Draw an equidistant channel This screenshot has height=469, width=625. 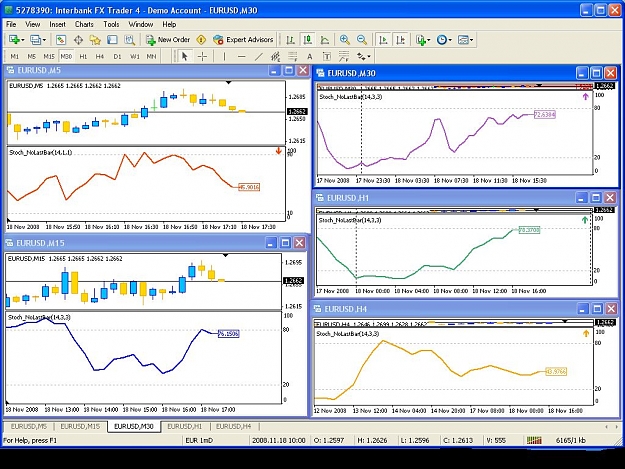(275, 56)
